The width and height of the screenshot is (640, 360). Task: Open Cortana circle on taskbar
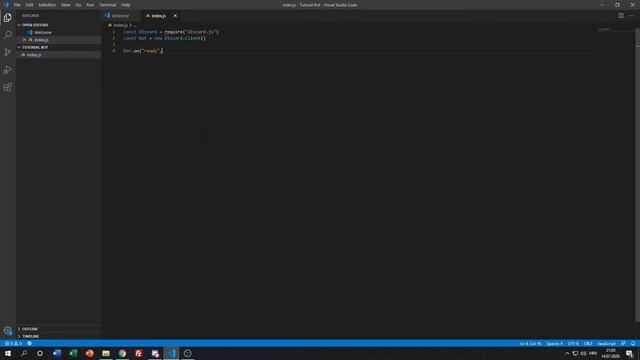[40, 353]
